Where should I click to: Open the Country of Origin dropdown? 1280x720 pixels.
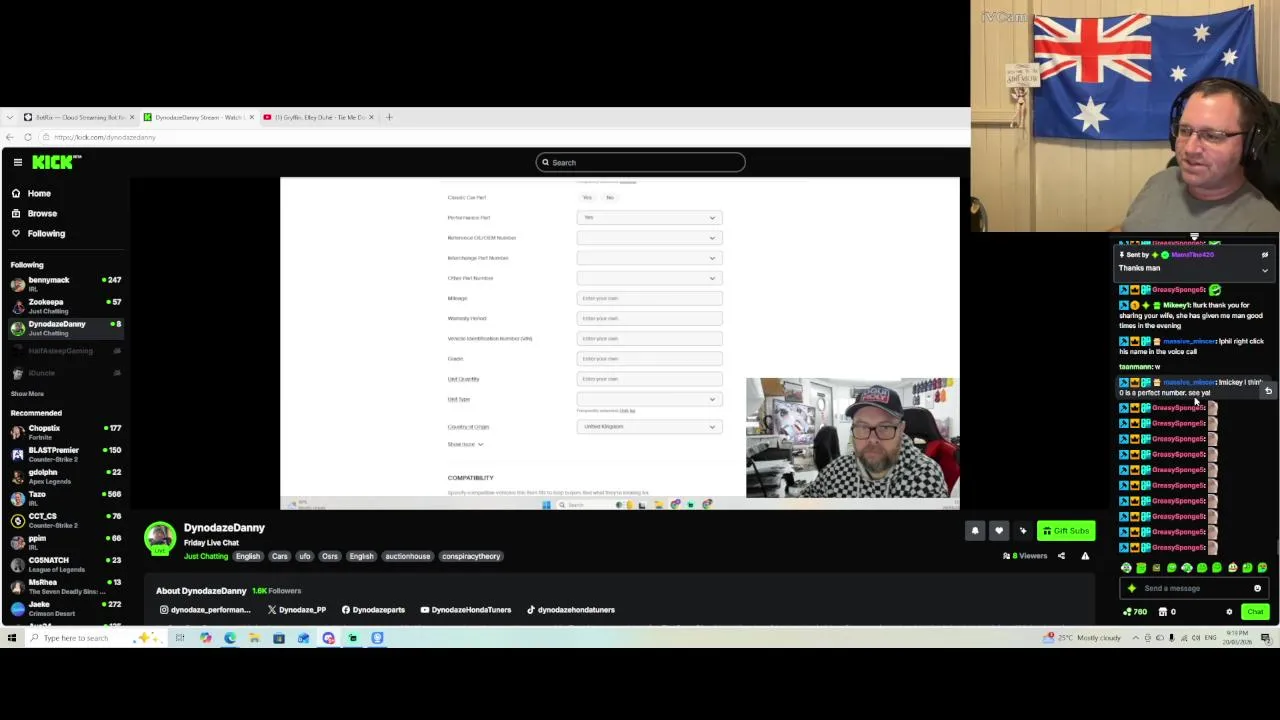point(649,427)
